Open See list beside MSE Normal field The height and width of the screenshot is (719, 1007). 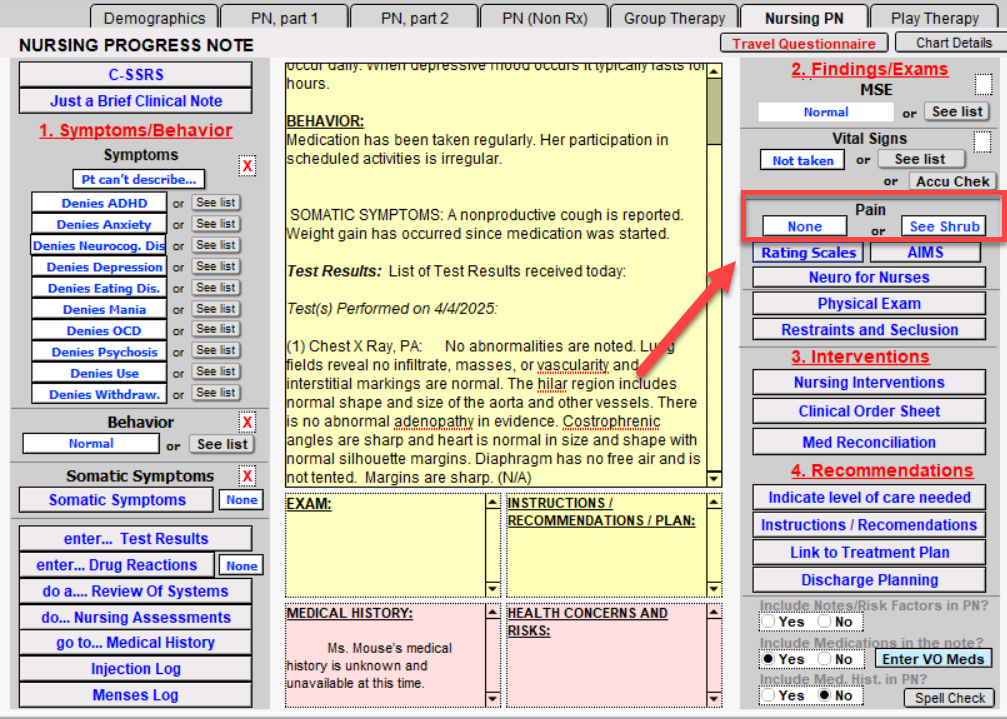(957, 112)
